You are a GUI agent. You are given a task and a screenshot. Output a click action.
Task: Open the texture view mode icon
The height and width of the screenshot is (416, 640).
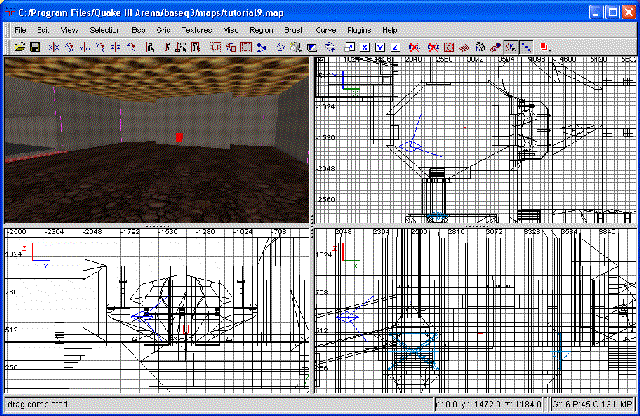click(x=296, y=47)
